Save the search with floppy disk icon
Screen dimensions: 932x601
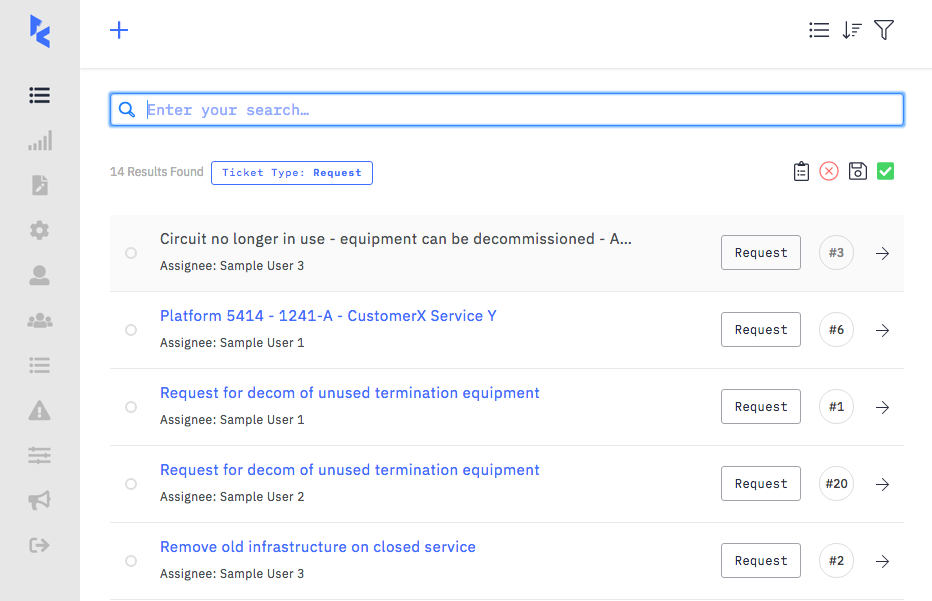[858, 171]
